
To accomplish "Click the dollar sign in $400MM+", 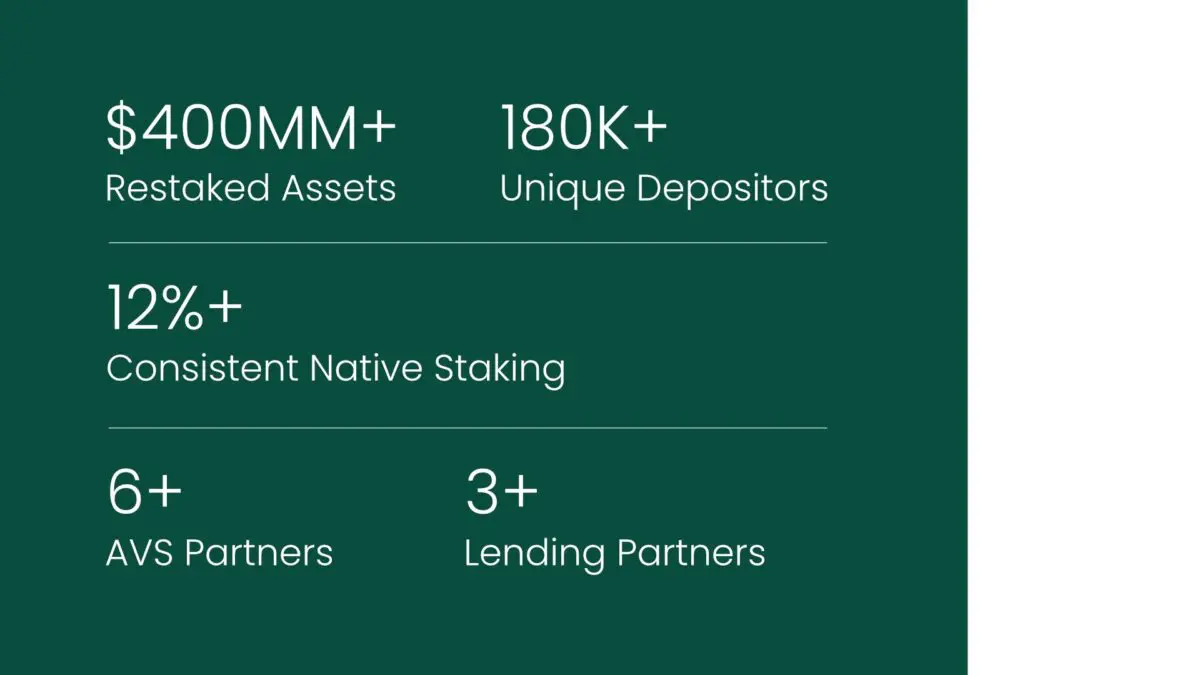I will [120, 130].
